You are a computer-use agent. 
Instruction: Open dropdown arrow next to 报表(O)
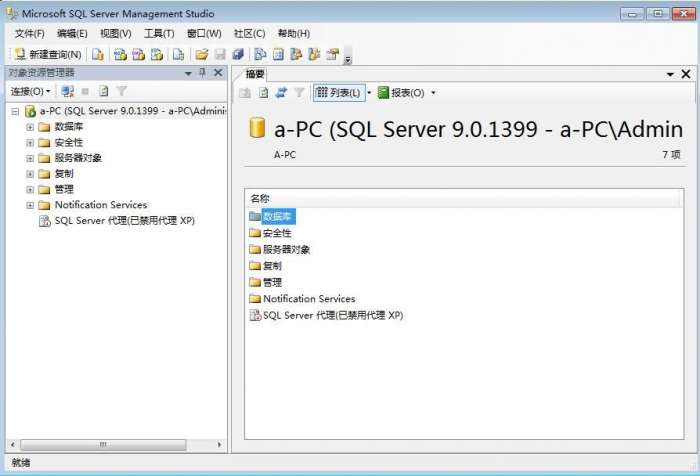[433, 93]
